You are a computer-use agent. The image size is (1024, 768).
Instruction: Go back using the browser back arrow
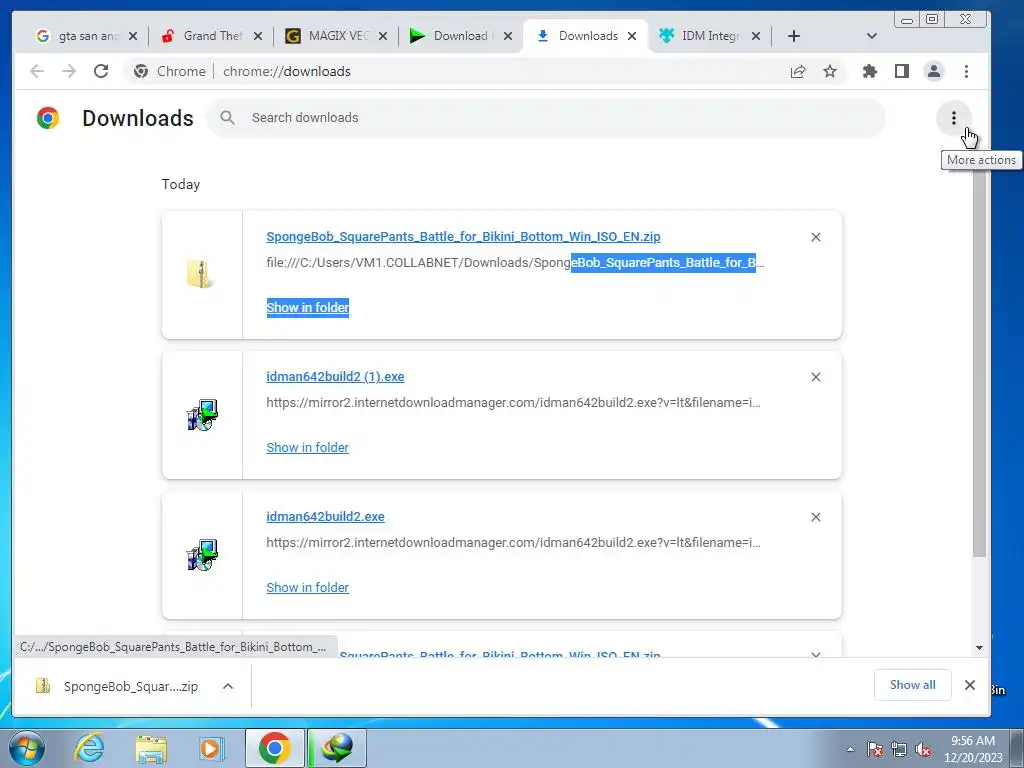click(x=37, y=71)
